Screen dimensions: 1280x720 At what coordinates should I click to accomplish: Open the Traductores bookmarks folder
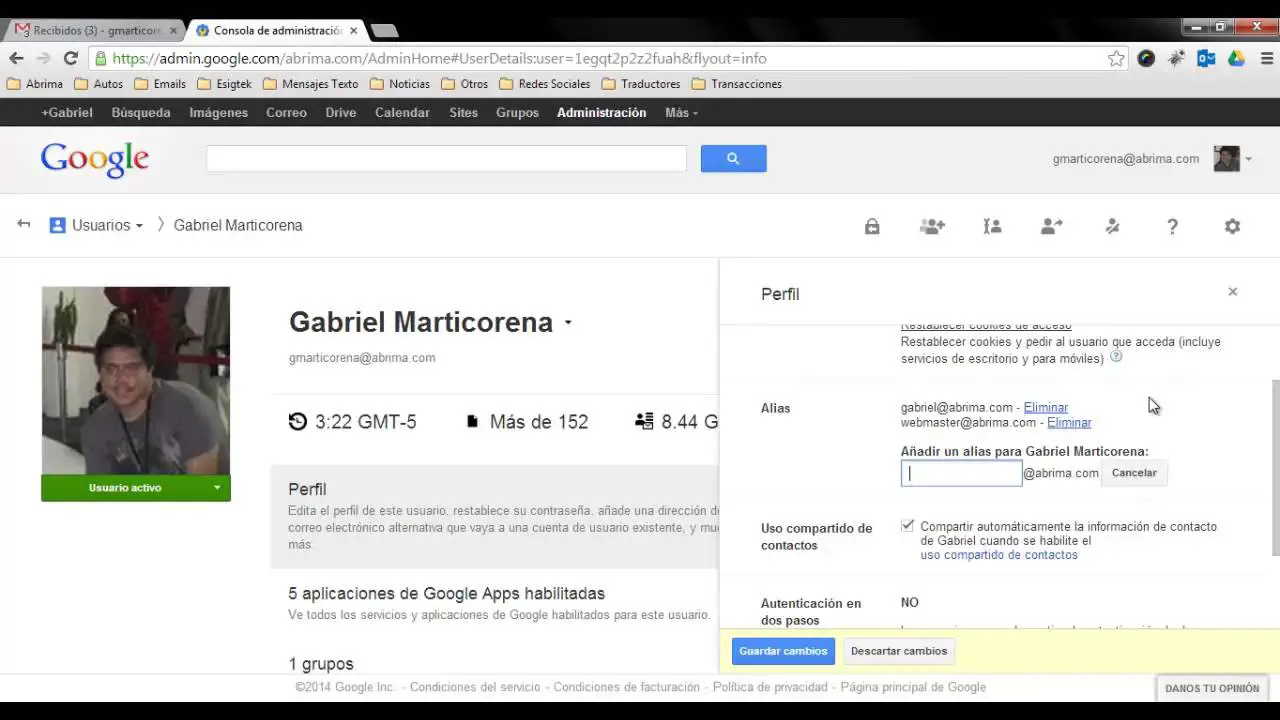[x=640, y=84]
